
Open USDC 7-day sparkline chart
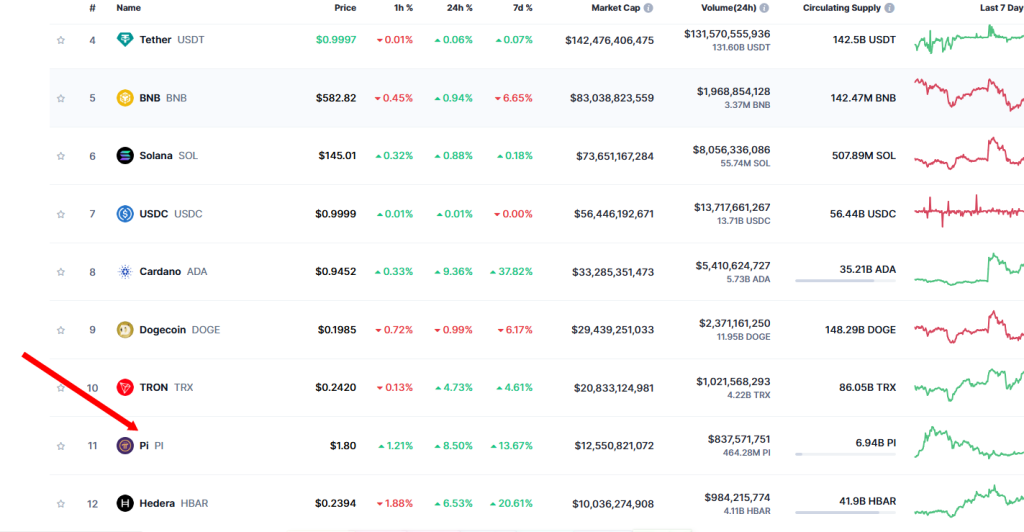point(969,211)
